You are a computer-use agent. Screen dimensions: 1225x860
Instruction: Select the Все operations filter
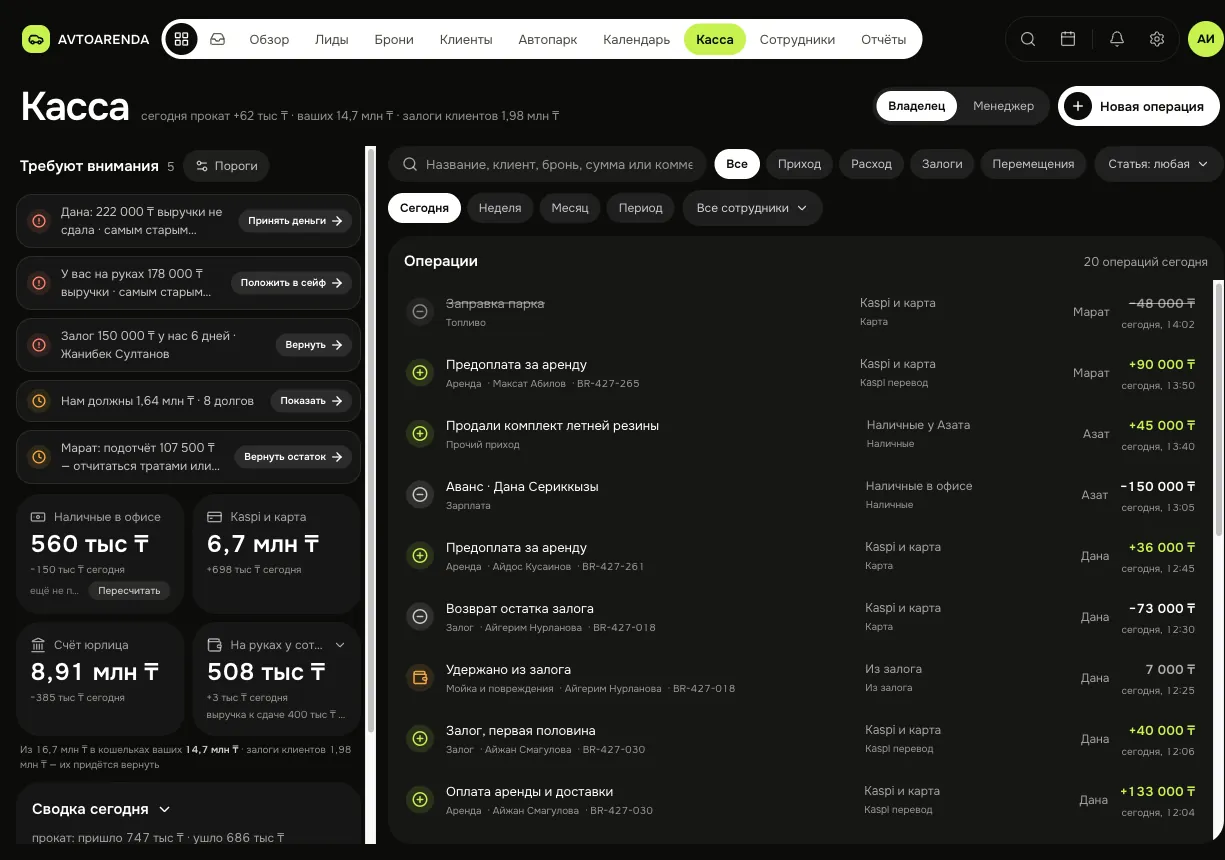tap(737, 164)
